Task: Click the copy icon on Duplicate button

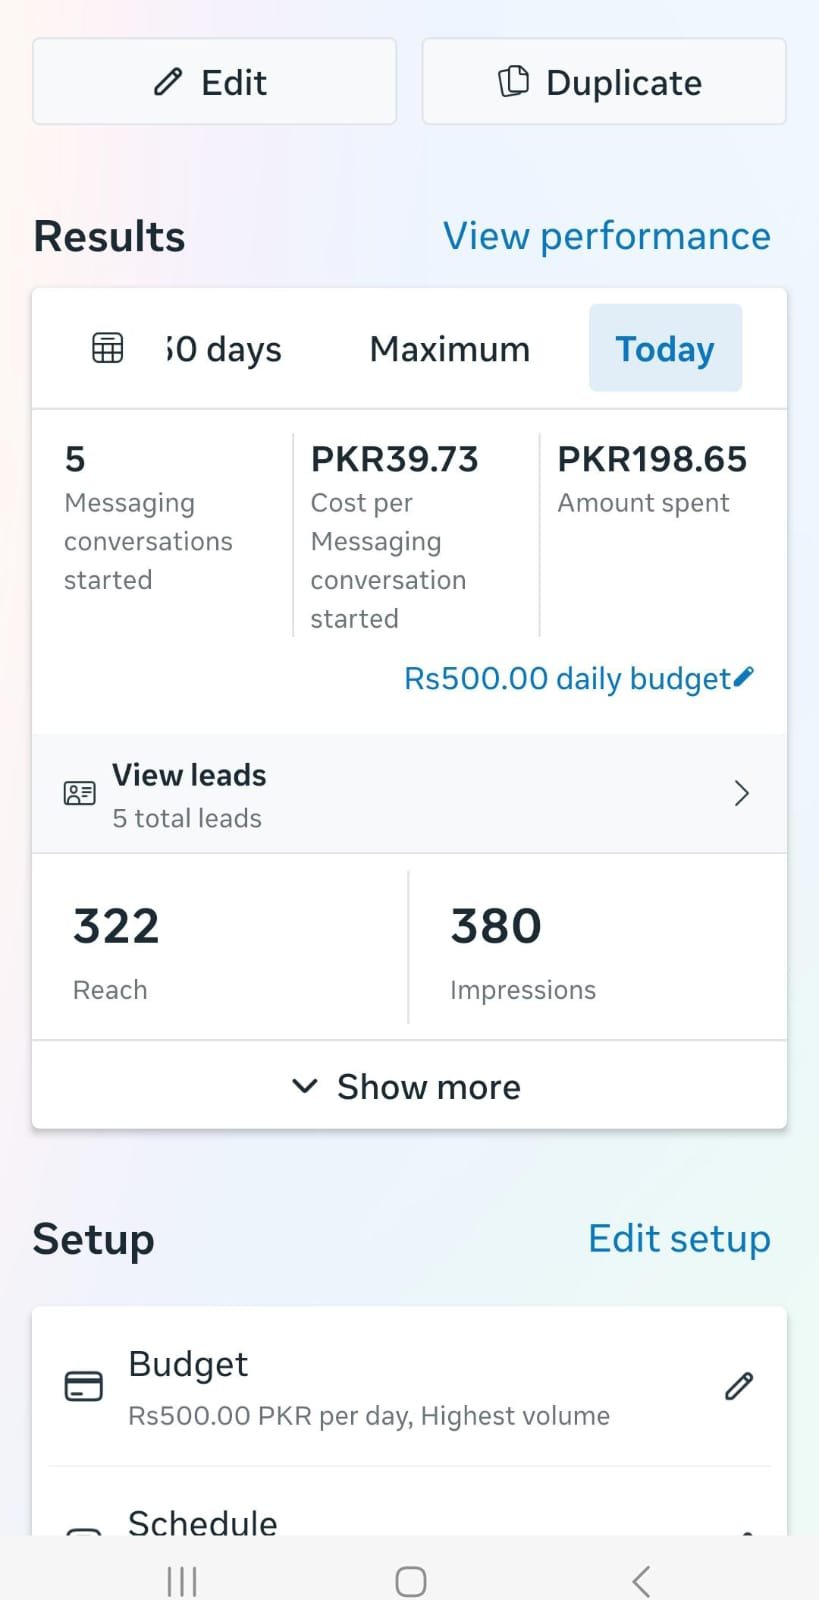Action: pos(513,81)
